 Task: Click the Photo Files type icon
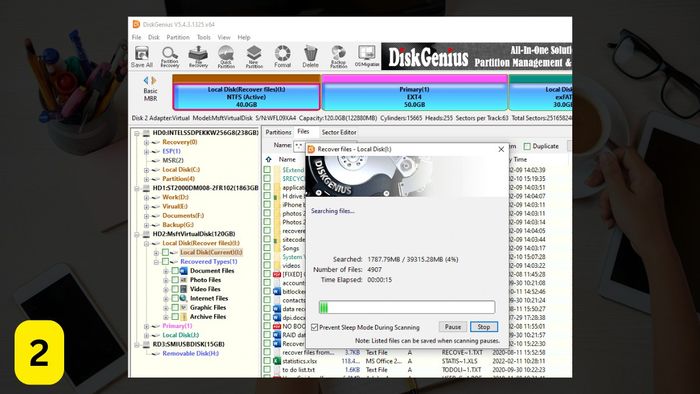[183, 280]
